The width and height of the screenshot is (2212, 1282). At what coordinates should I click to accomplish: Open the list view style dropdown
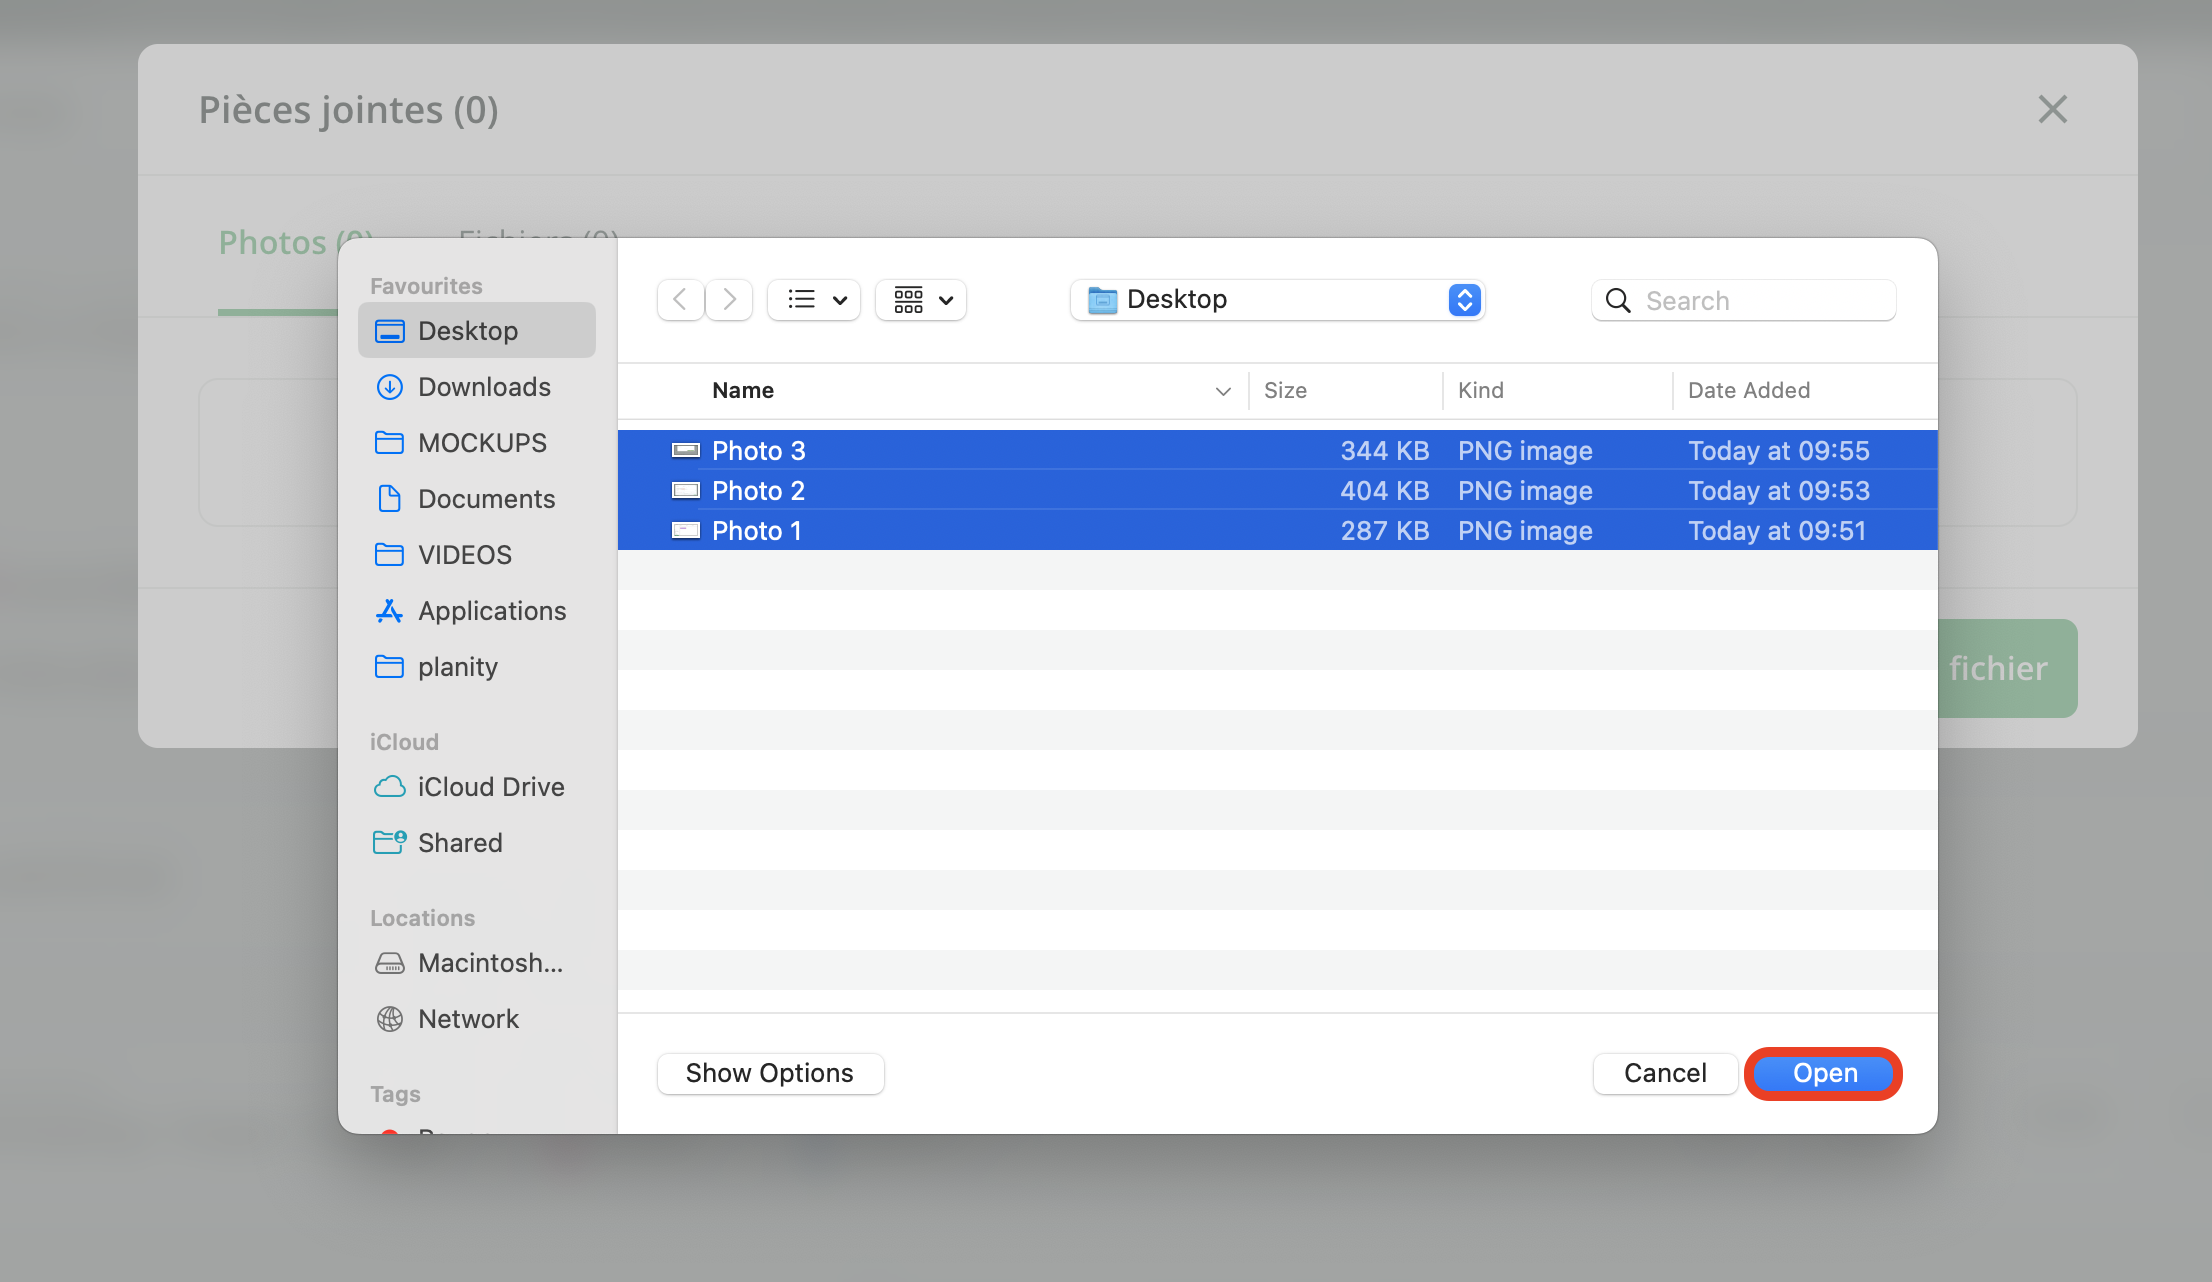pos(813,299)
